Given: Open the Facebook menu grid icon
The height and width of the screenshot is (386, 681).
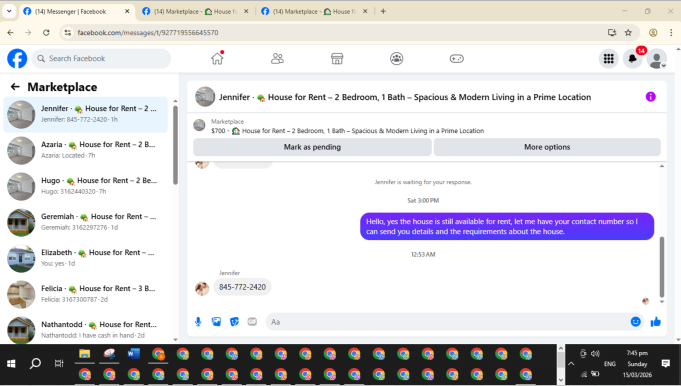Looking at the screenshot, I should click(x=608, y=59).
